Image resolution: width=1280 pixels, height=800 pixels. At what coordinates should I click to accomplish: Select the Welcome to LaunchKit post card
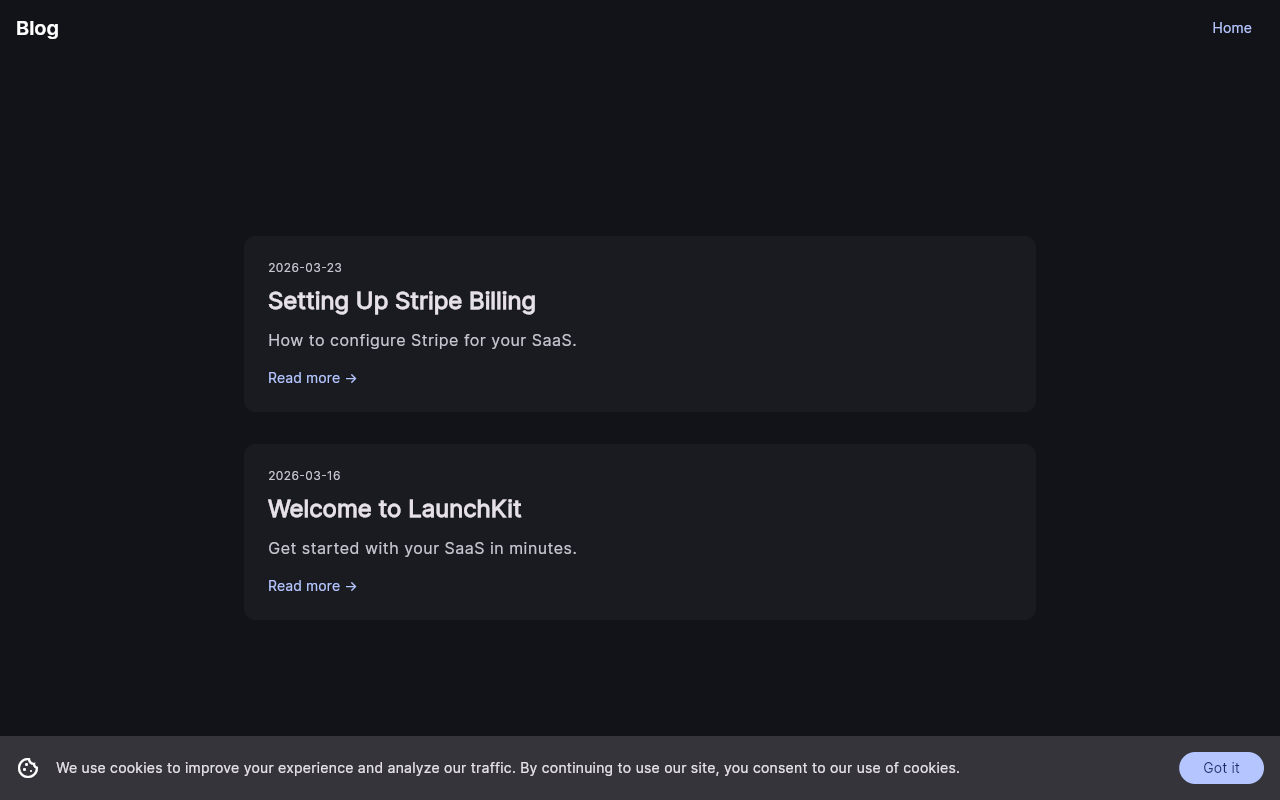click(x=640, y=532)
